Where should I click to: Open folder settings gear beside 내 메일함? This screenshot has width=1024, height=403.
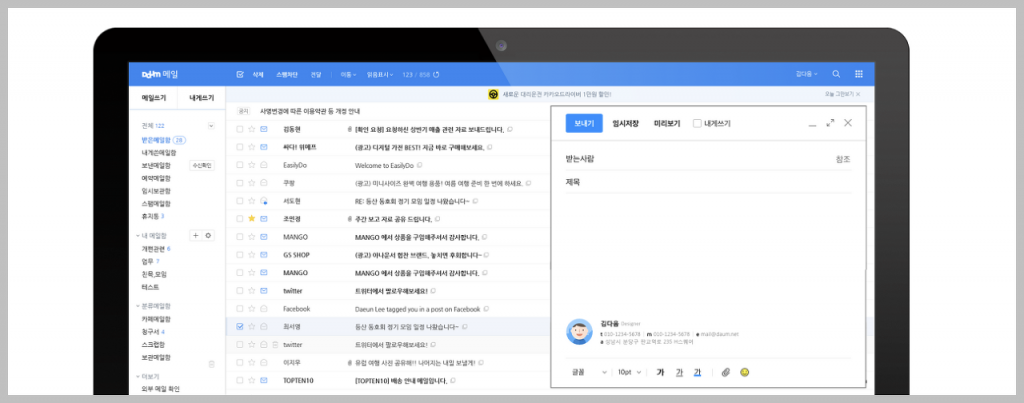208,236
